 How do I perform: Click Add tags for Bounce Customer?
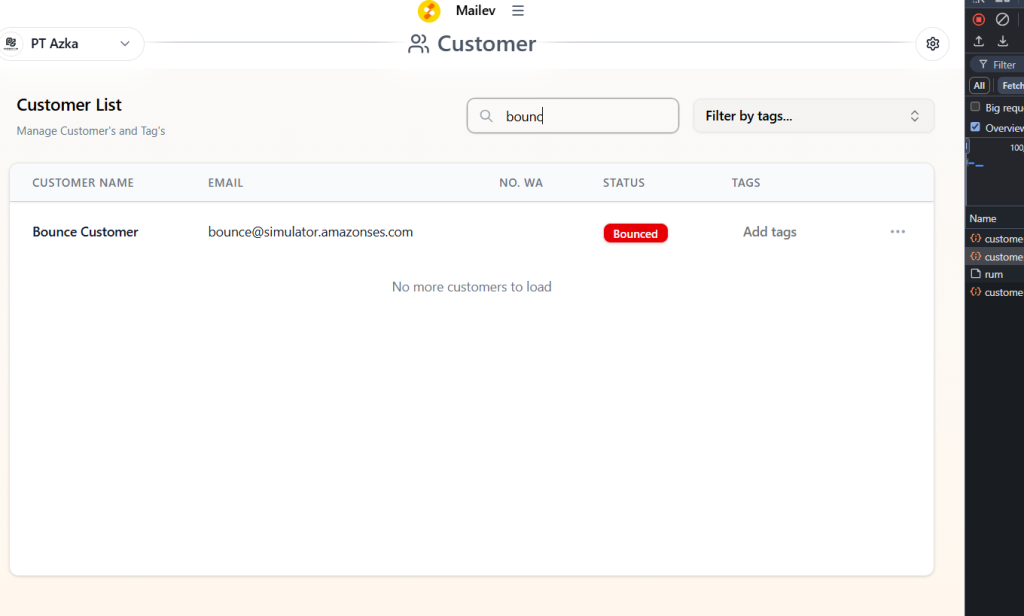click(769, 232)
